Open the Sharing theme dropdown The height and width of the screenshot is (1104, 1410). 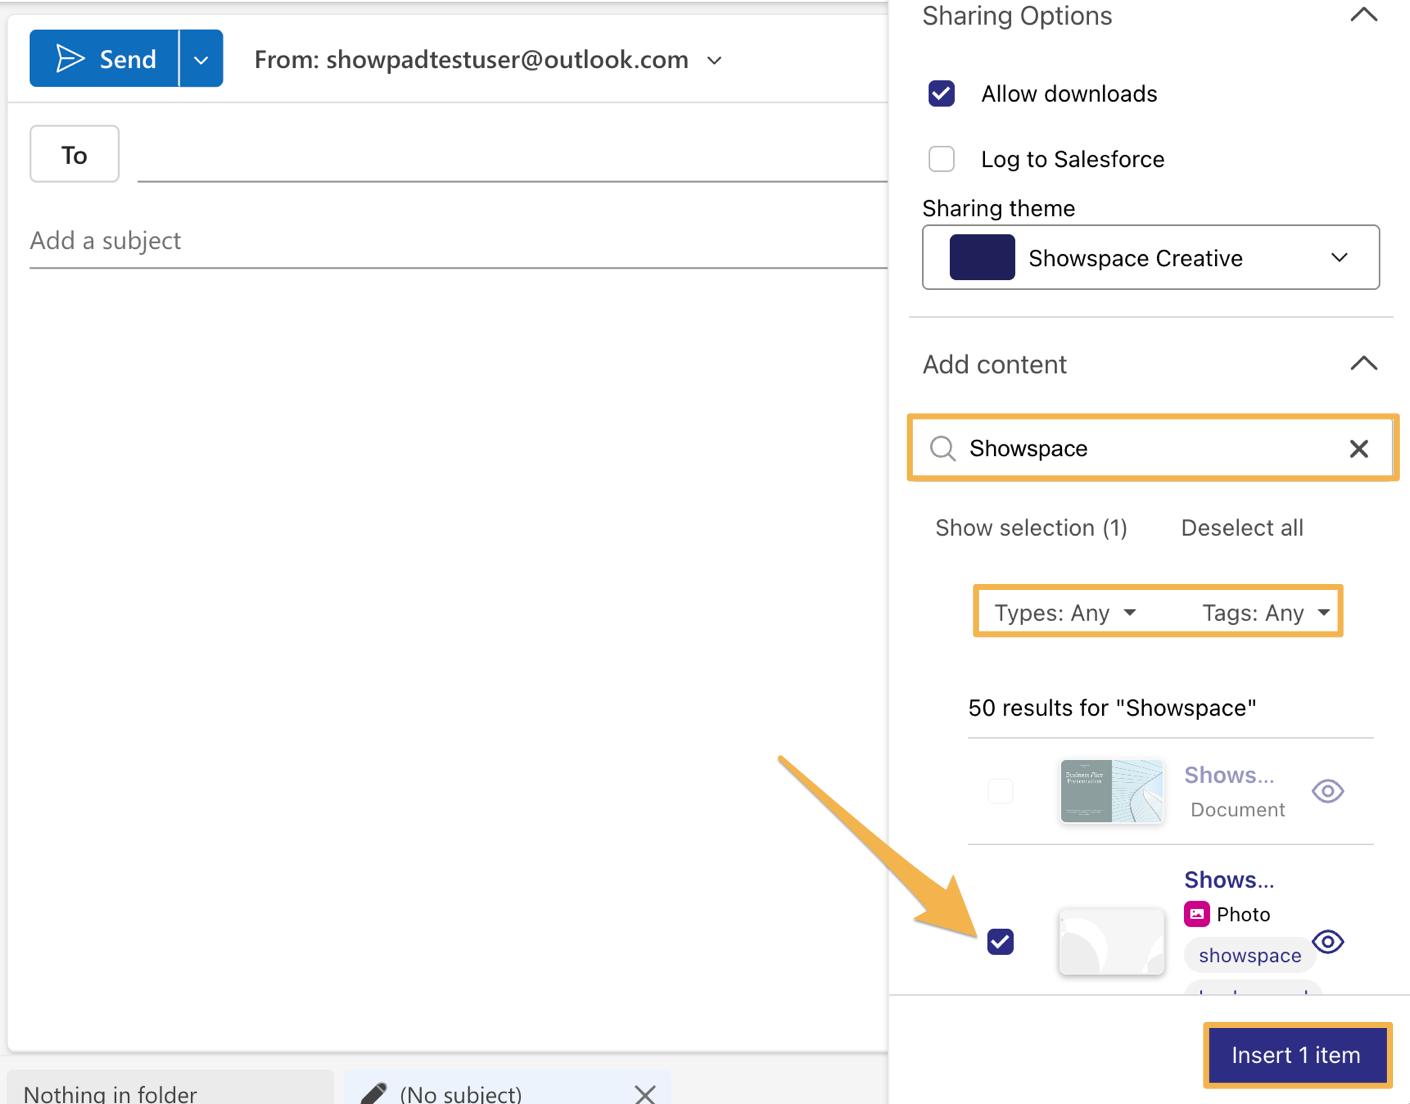(x=1339, y=257)
